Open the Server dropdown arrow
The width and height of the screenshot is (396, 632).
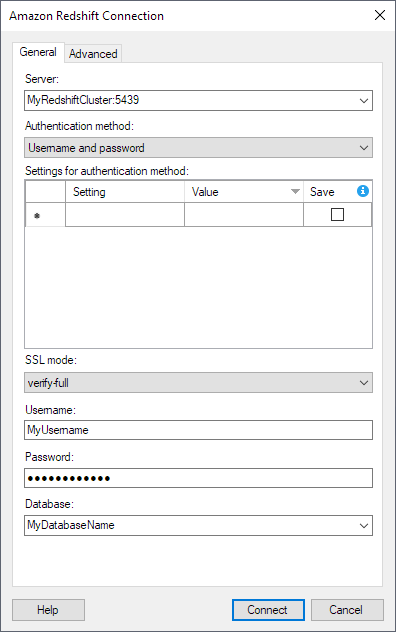pyautogui.click(x=364, y=100)
